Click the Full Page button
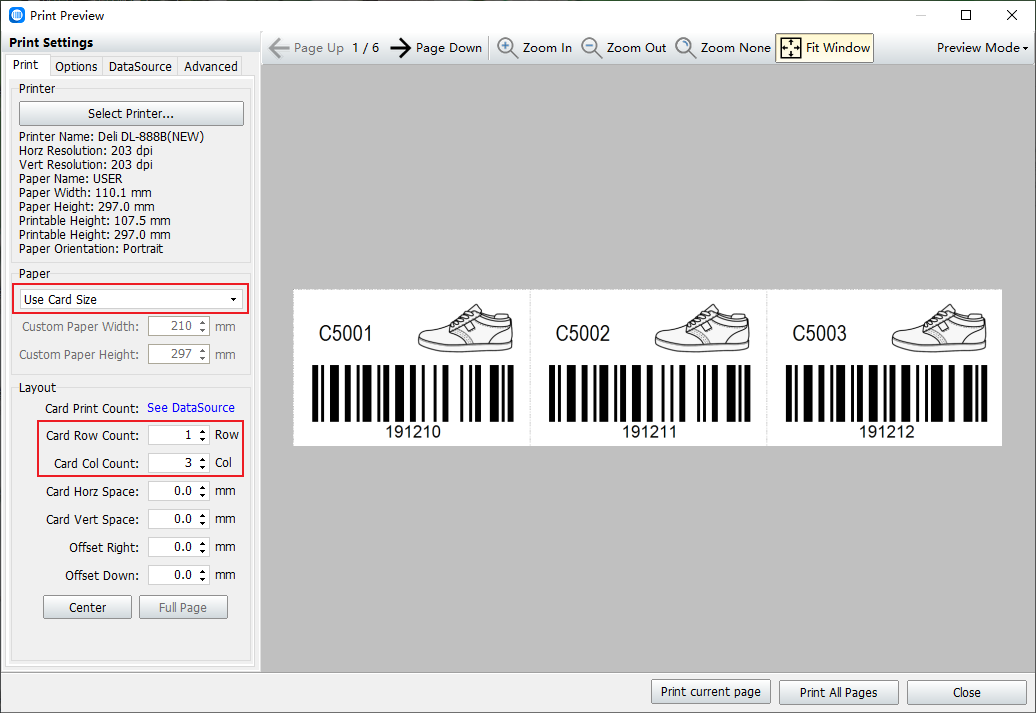Screen dimensions: 1036x713 183,607
